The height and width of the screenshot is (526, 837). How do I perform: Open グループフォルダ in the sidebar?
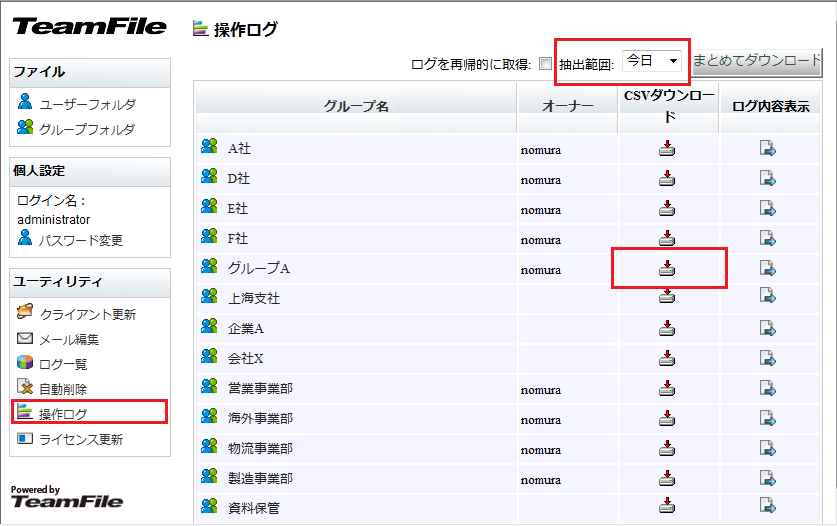click(x=87, y=129)
